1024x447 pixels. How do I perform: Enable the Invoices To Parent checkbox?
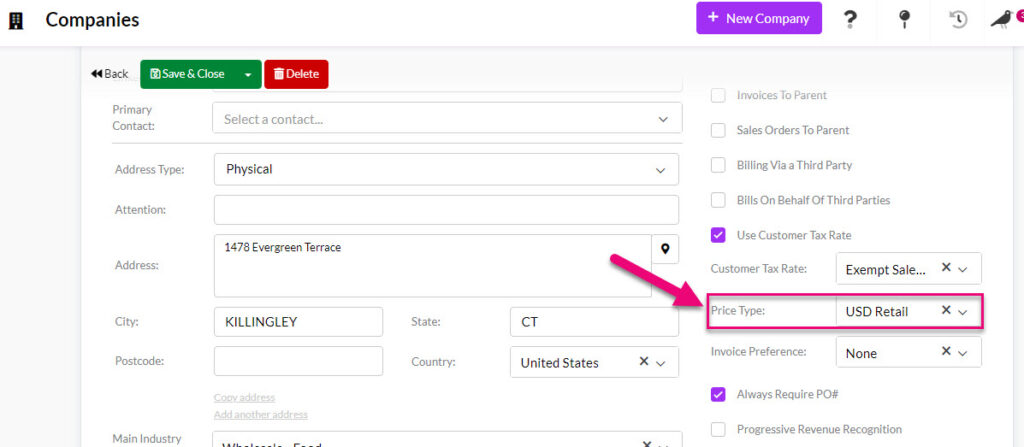[718, 95]
